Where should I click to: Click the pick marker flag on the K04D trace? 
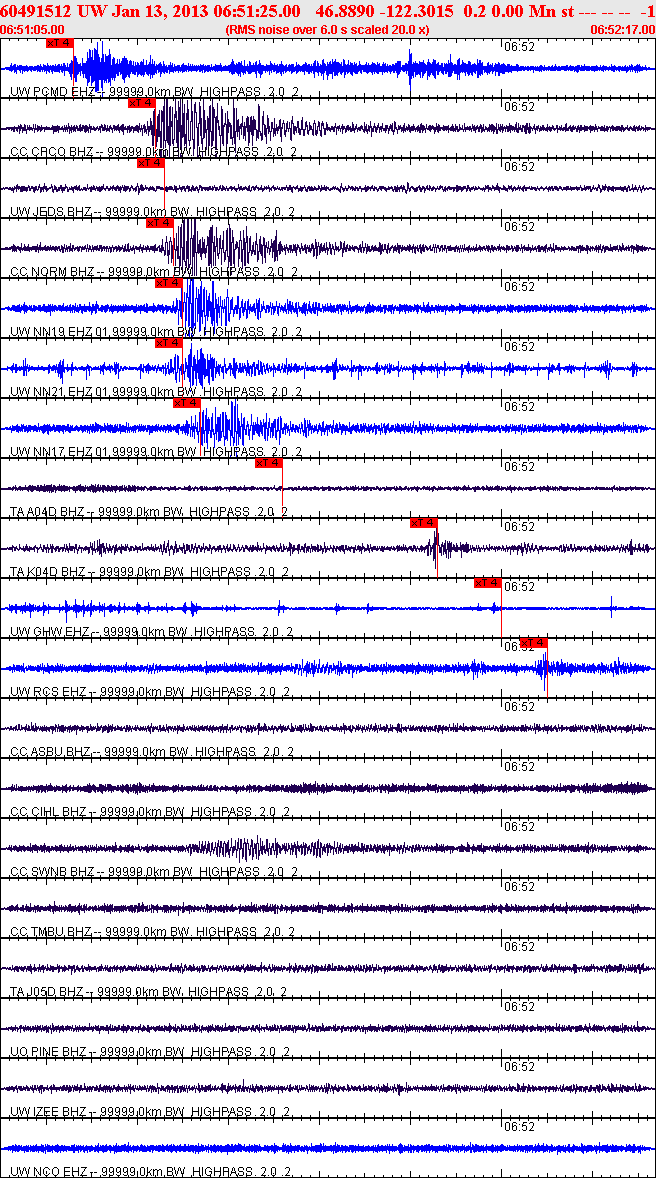point(423,524)
